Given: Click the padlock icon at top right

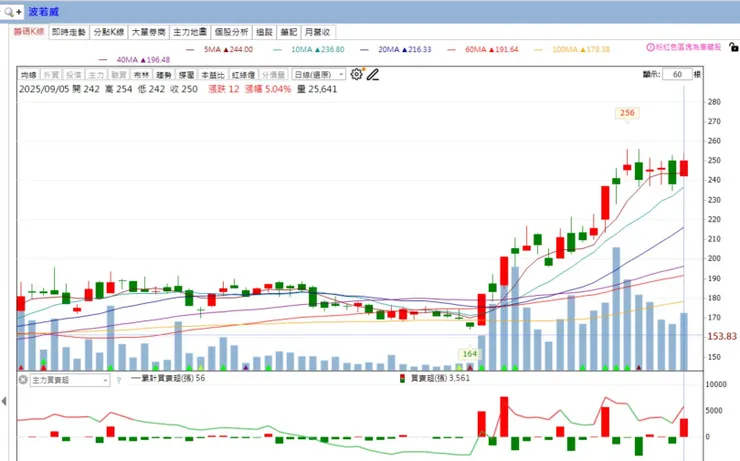Looking at the screenshot, I should click(x=733, y=47).
